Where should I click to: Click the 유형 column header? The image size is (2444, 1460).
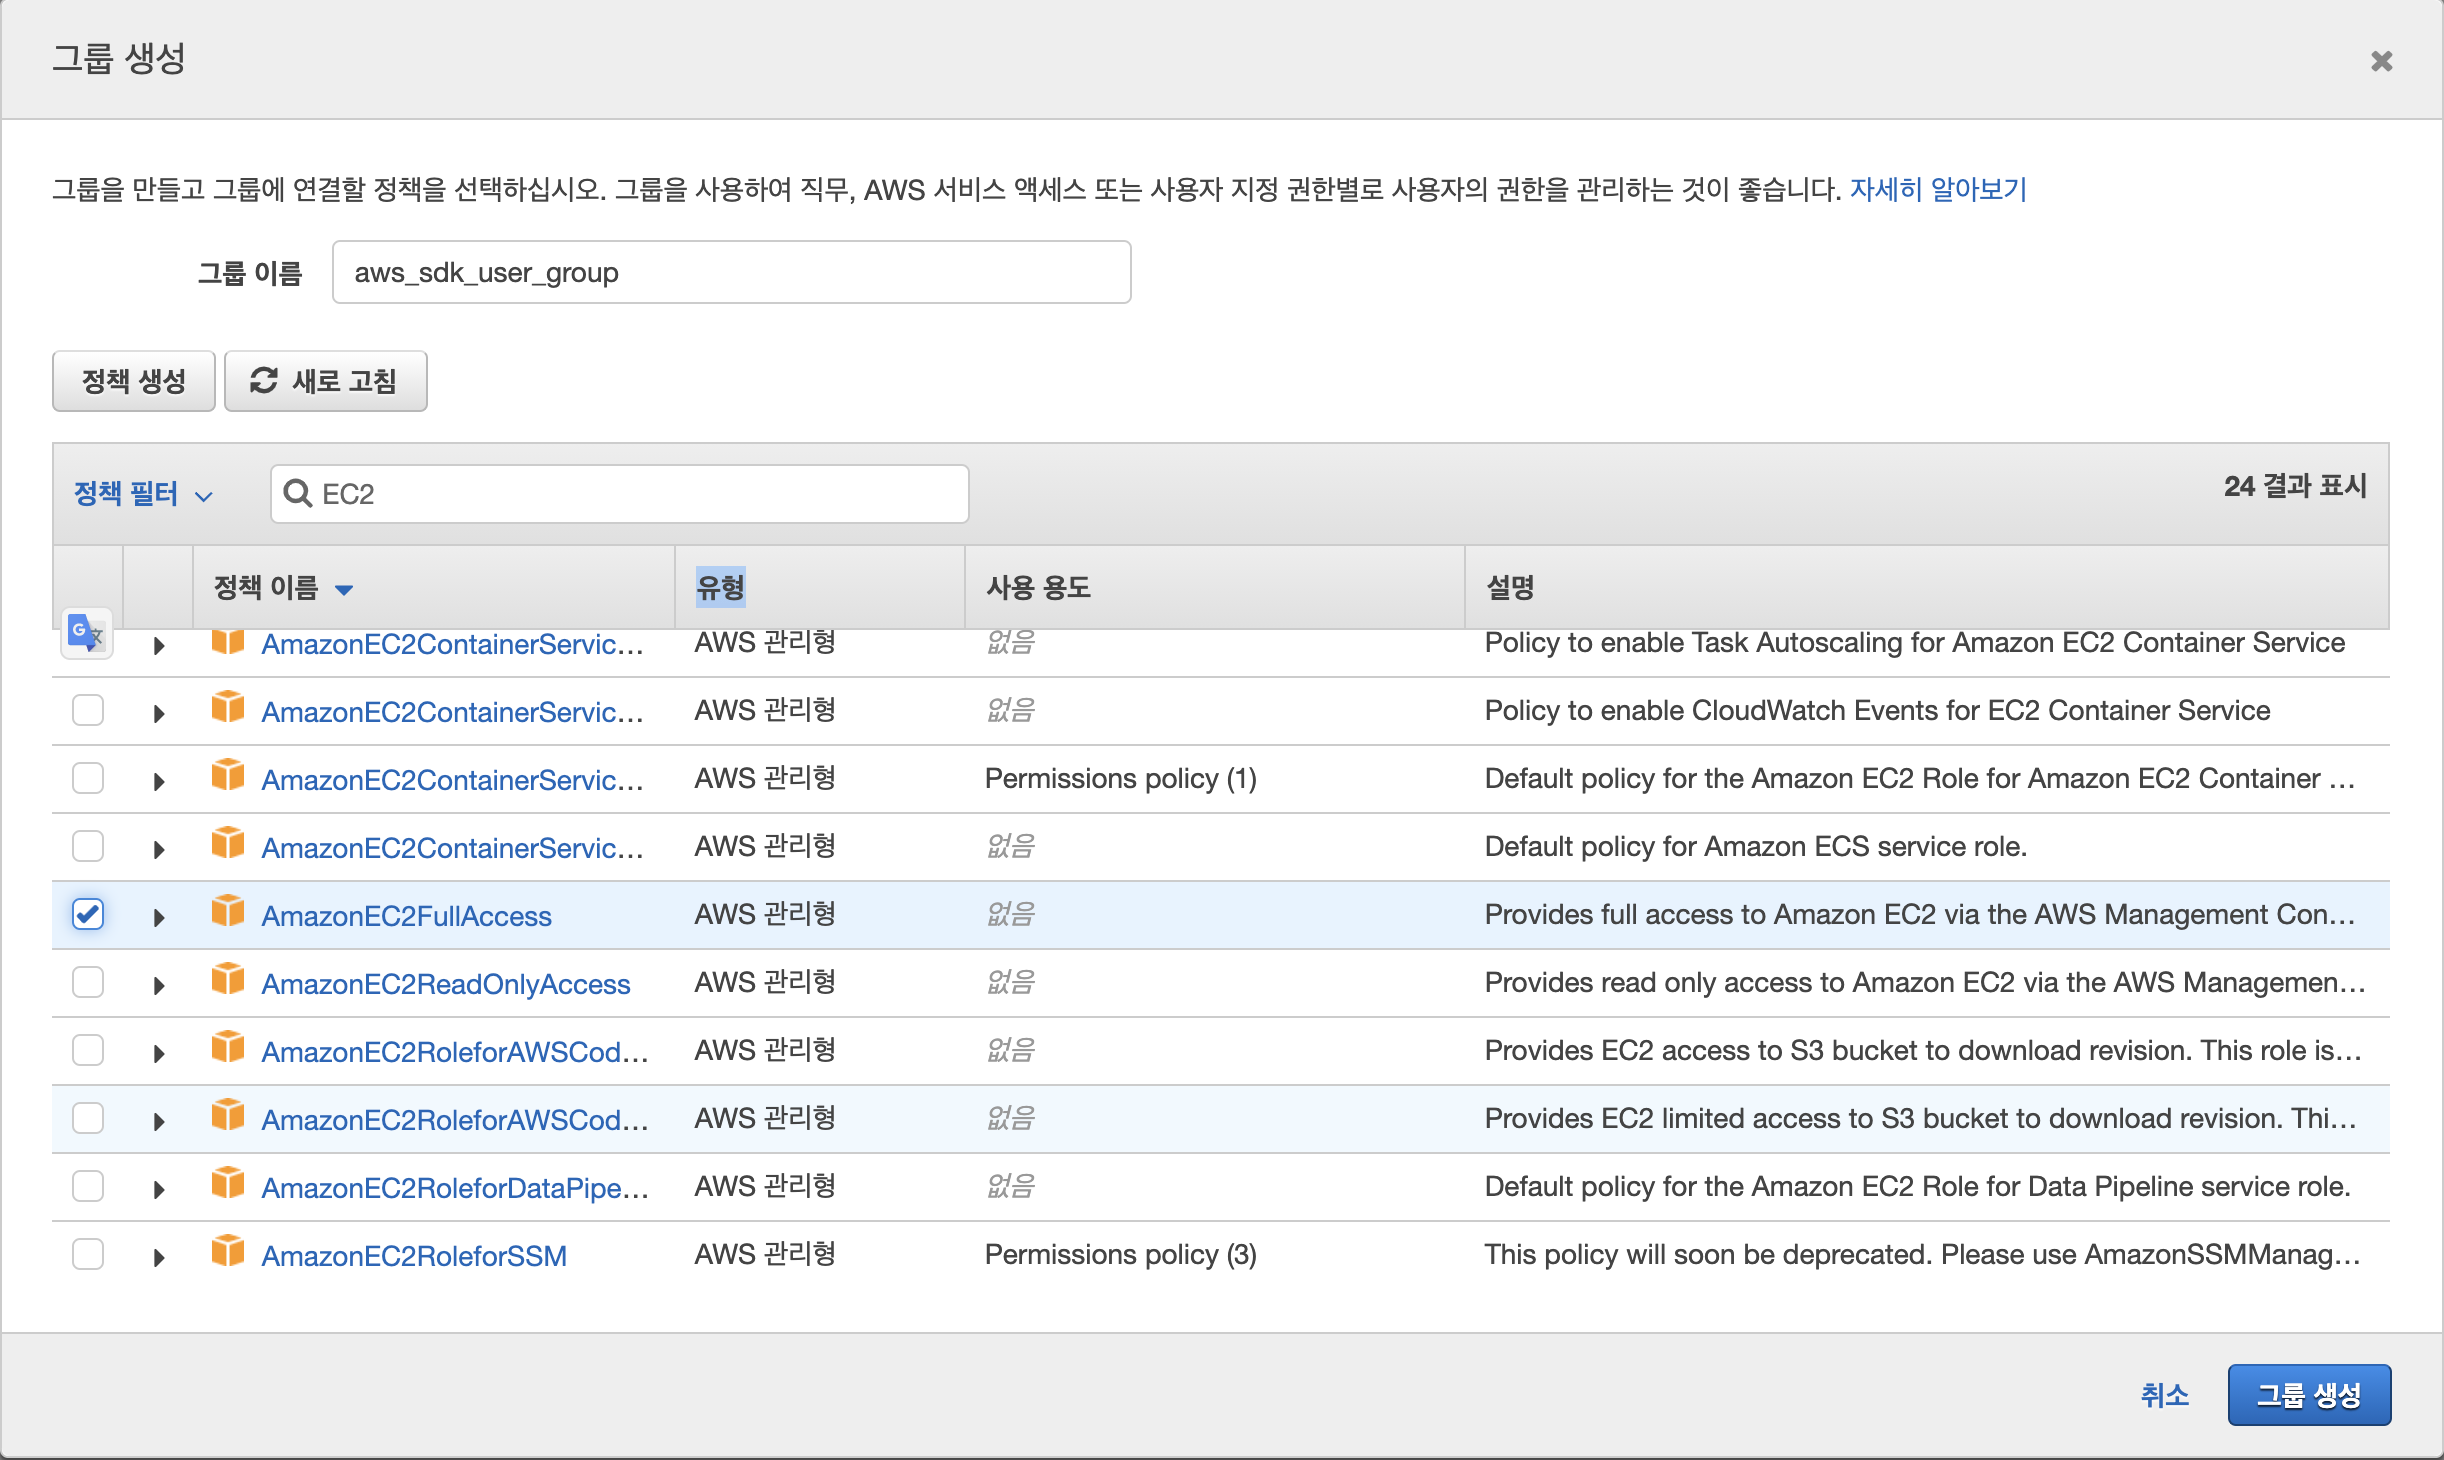720,587
